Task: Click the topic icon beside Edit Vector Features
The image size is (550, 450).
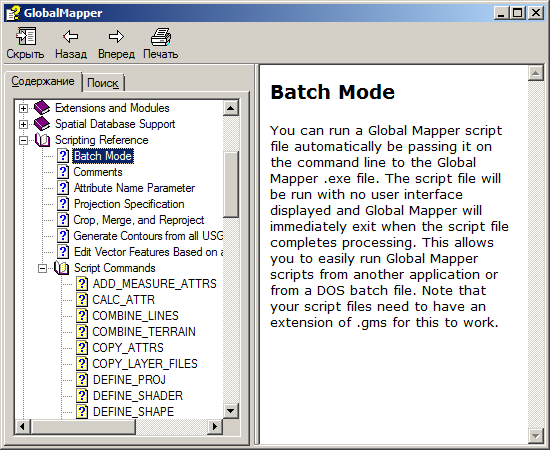Action: [x=63, y=252]
